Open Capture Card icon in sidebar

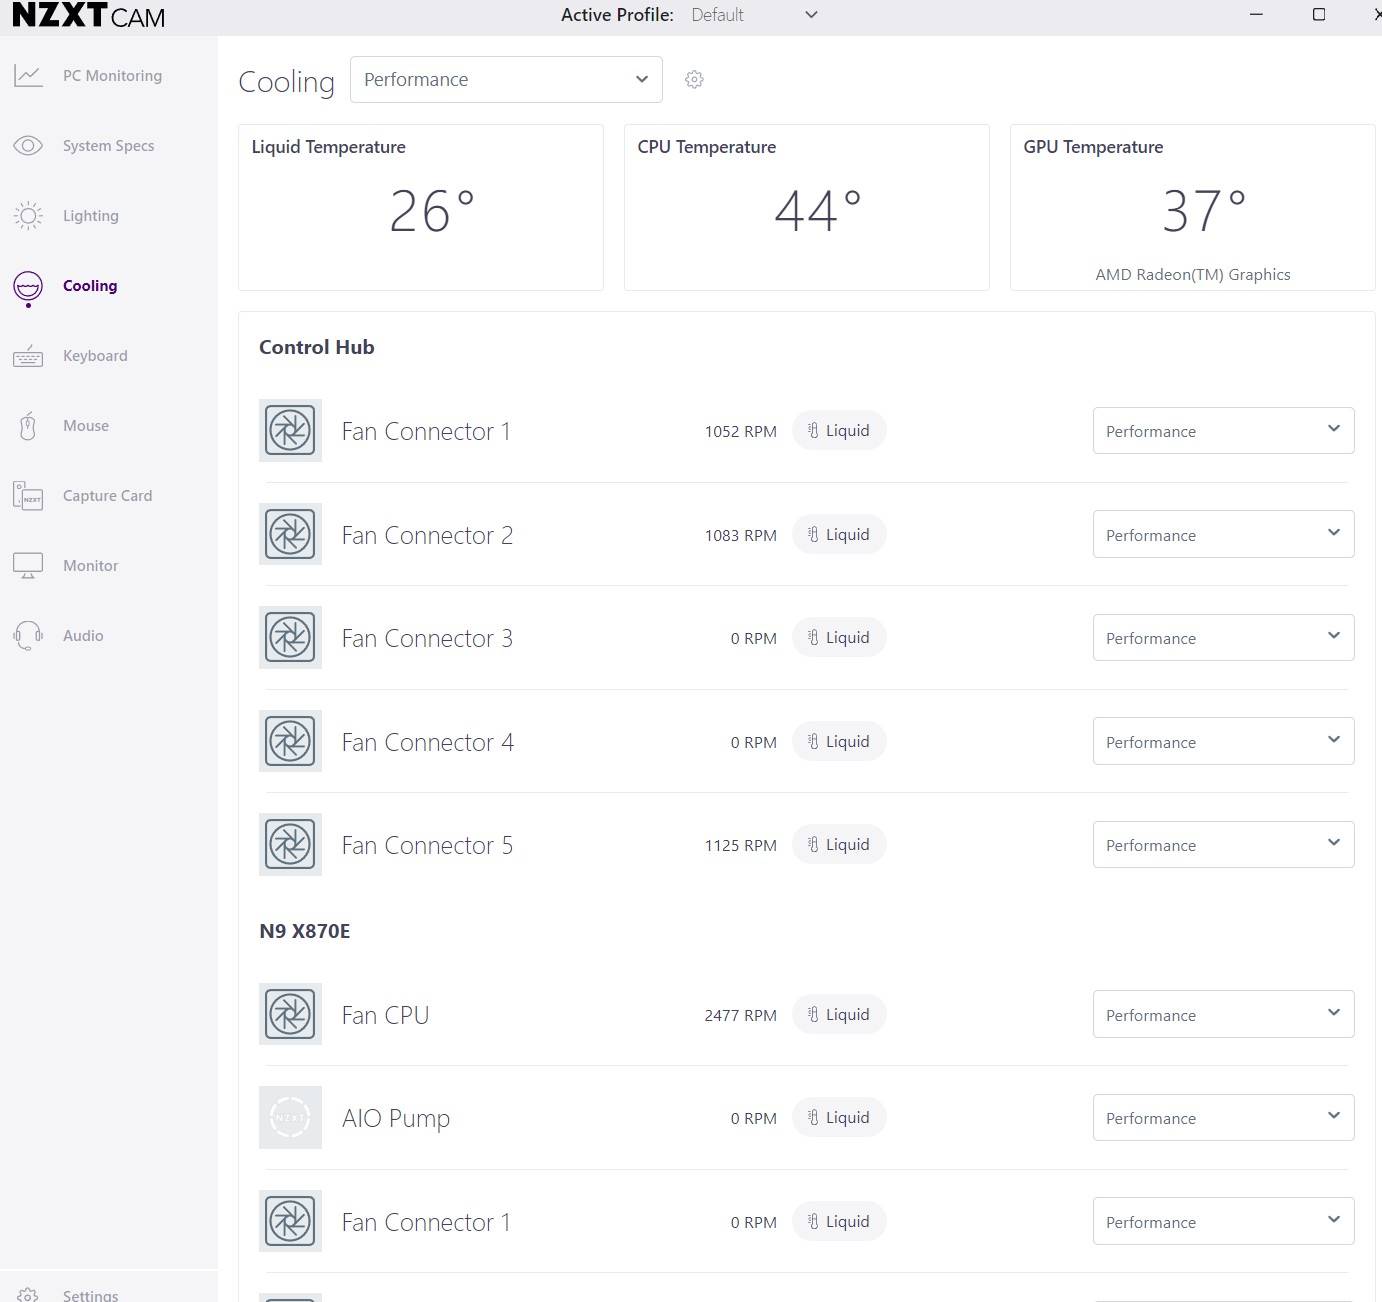pos(28,496)
